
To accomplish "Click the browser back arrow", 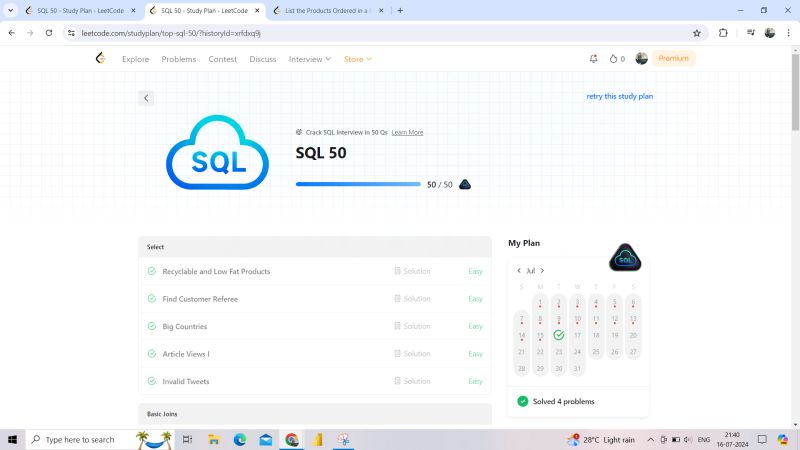I will 12,33.
